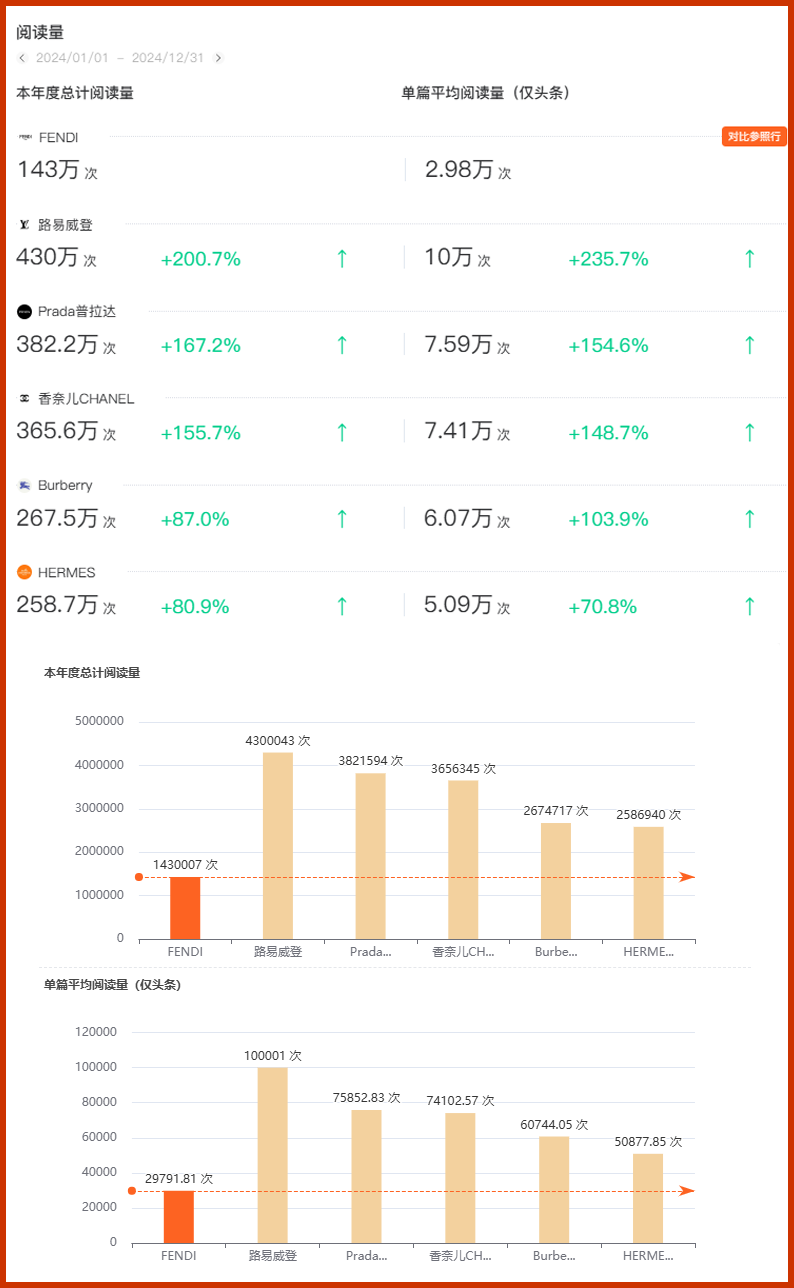The width and height of the screenshot is (794, 1288).
Task: Click the 路易威登 bar labeled 4300043 次
Action: (x=278, y=846)
